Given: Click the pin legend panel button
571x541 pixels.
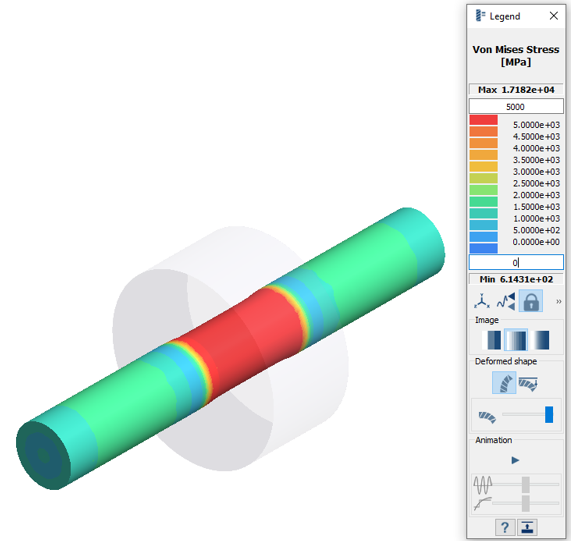Looking at the screenshot, I should point(527,528).
